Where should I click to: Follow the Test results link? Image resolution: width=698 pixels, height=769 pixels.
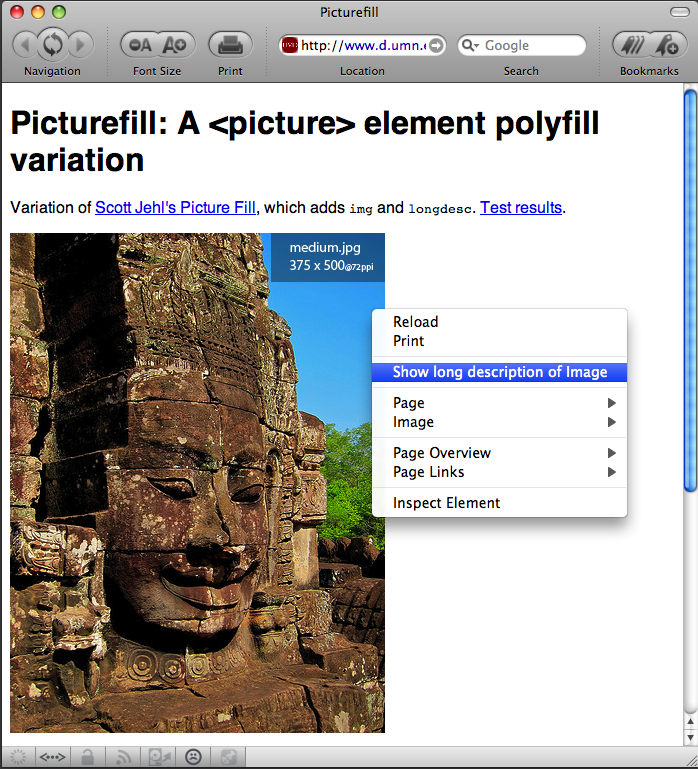(x=521, y=208)
